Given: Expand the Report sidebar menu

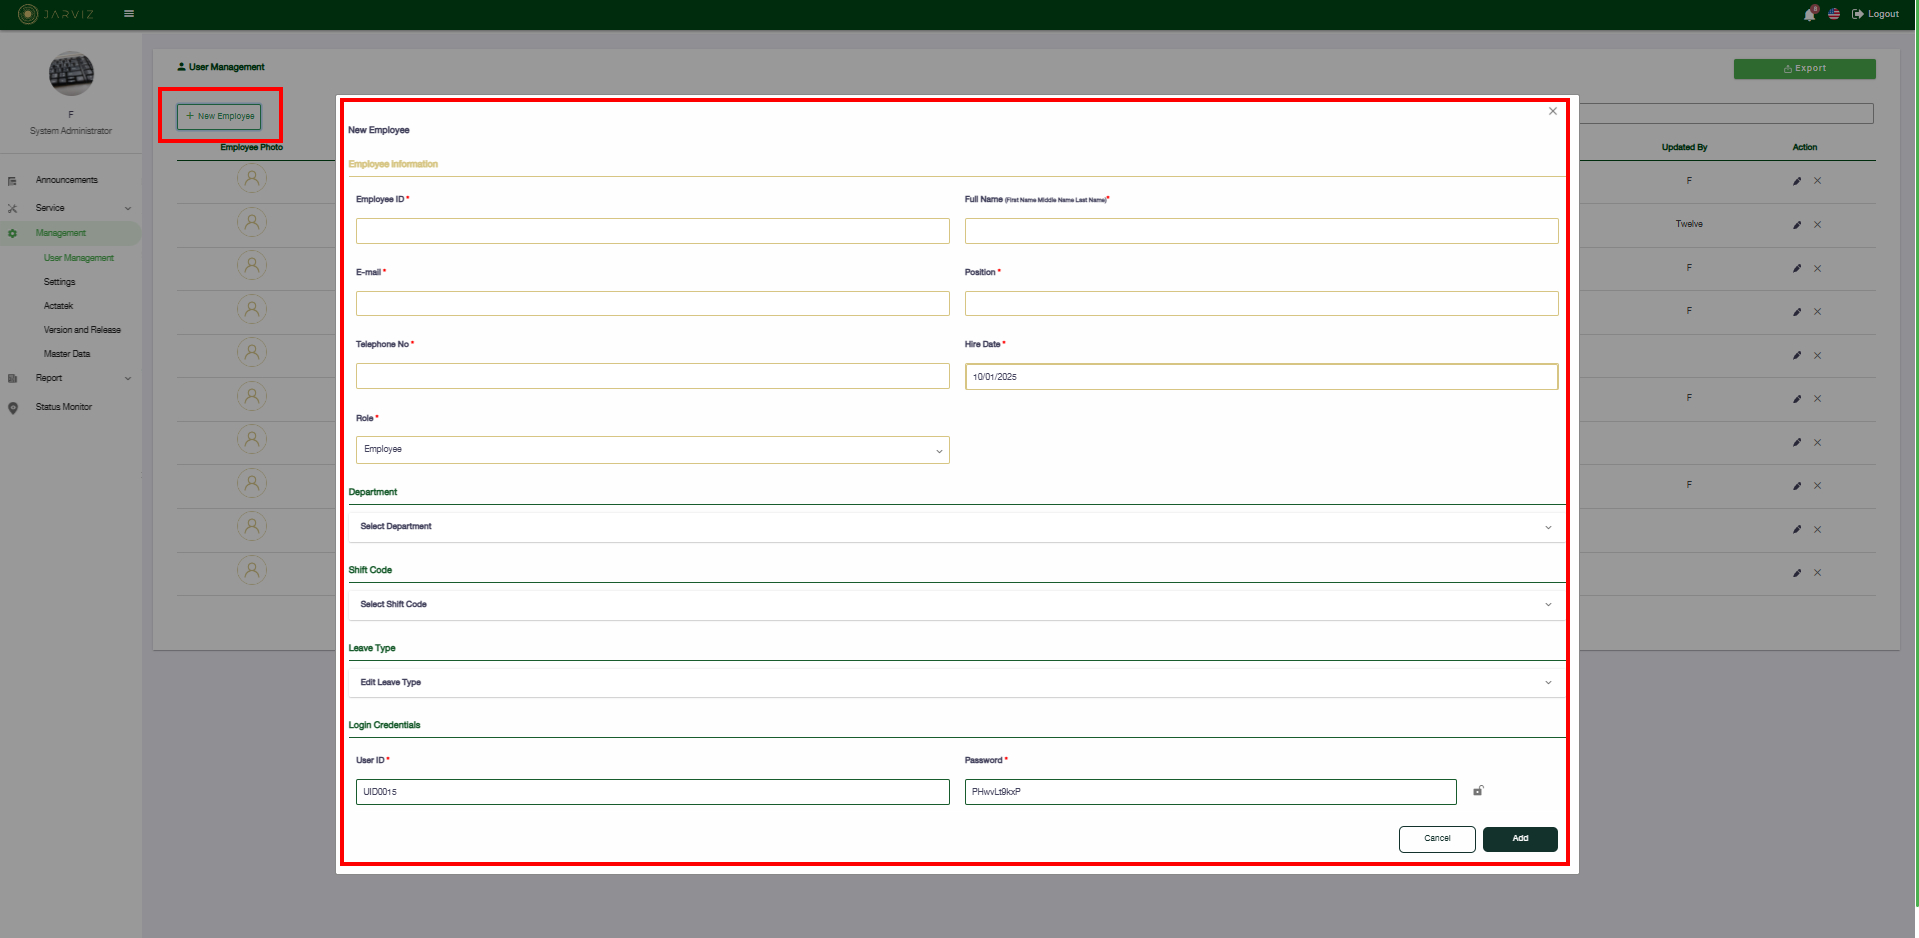Looking at the screenshot, I should pyautogui.click(x=49, y=378).
